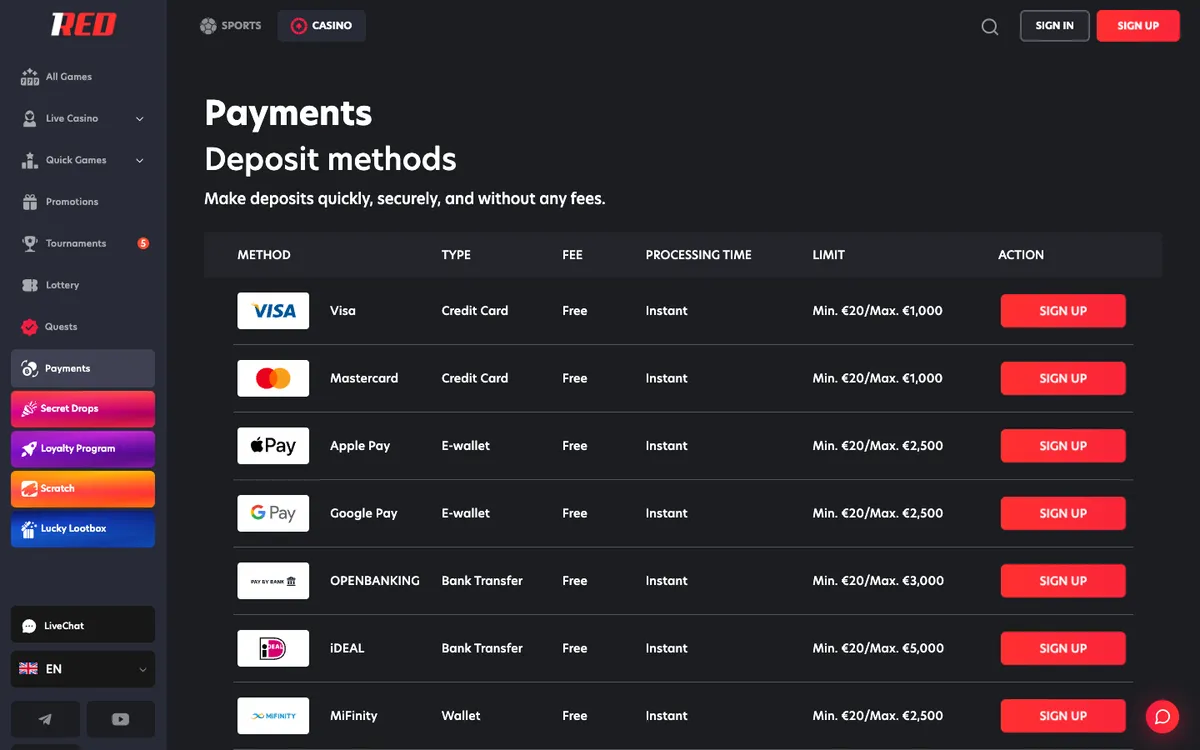
Task: Click the iDEAL limit Max. €5,000 text
Action: coord(908,648)
